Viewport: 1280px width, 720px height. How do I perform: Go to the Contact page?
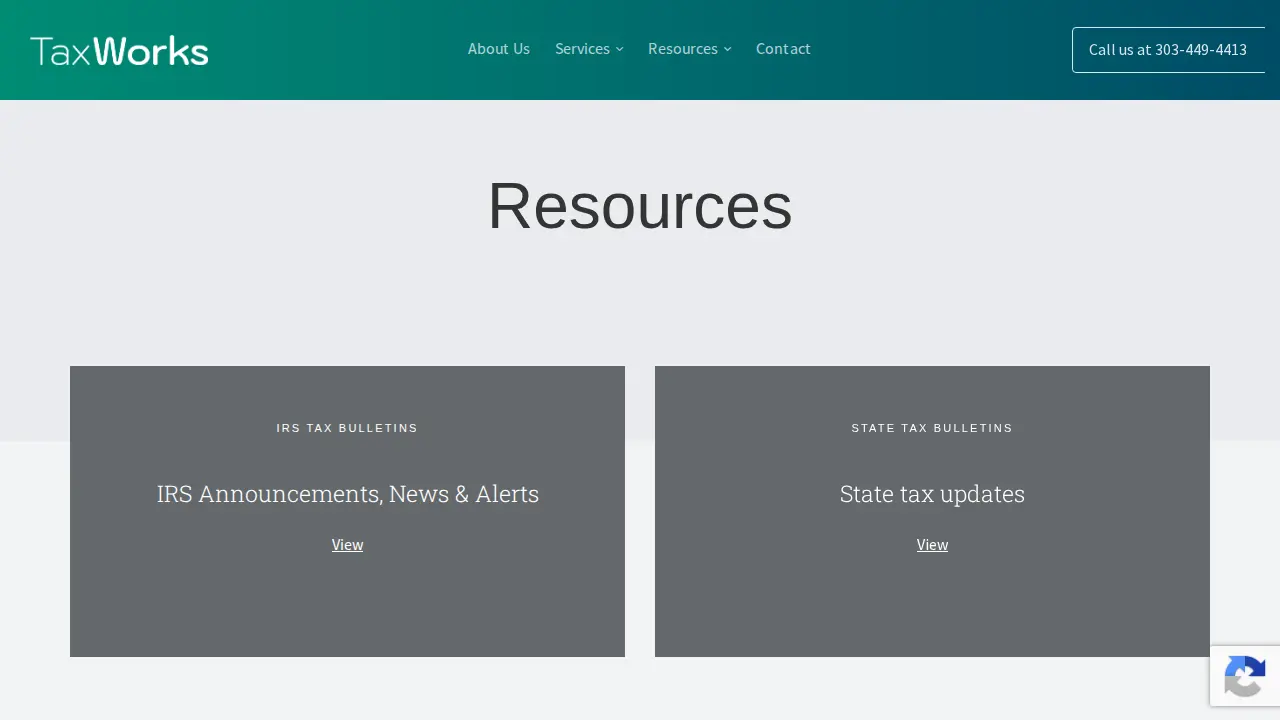coord(783,48)
